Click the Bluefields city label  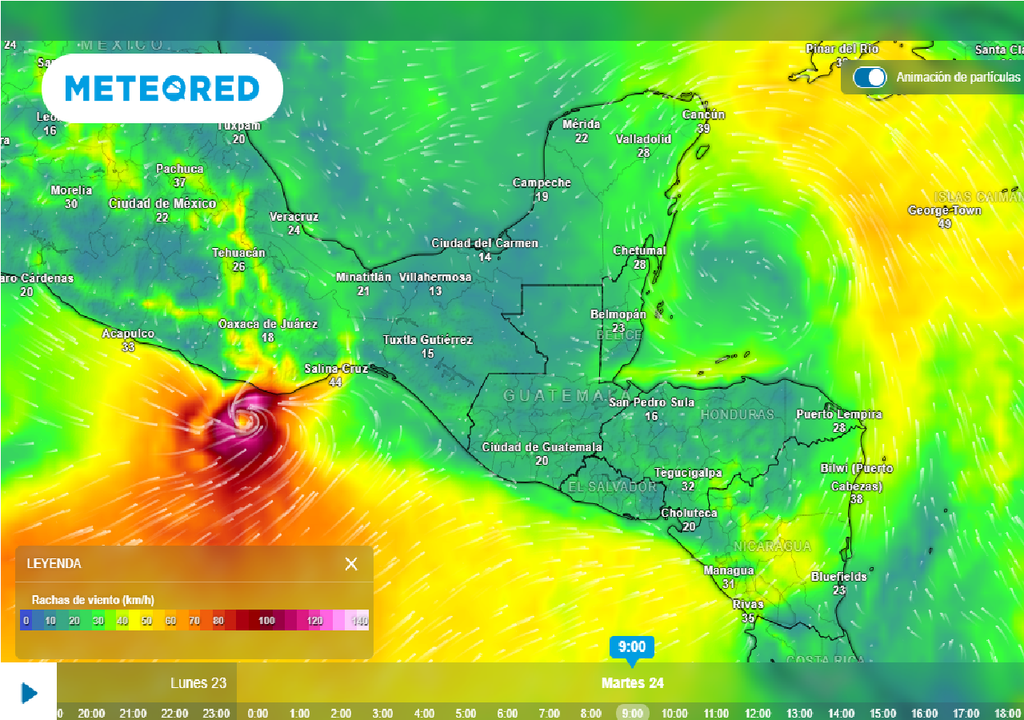pos(839,576)
